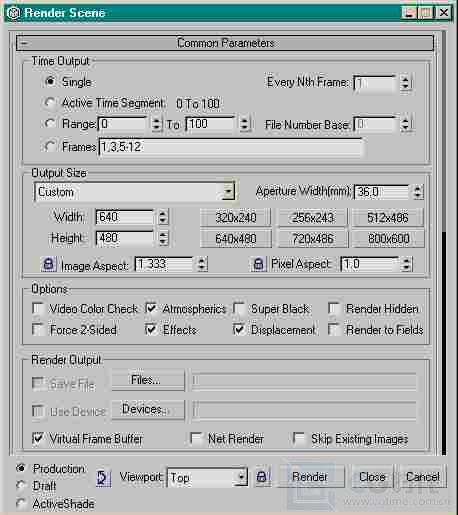
Task: Open the Devices... dialog
Action: [147, 409]
